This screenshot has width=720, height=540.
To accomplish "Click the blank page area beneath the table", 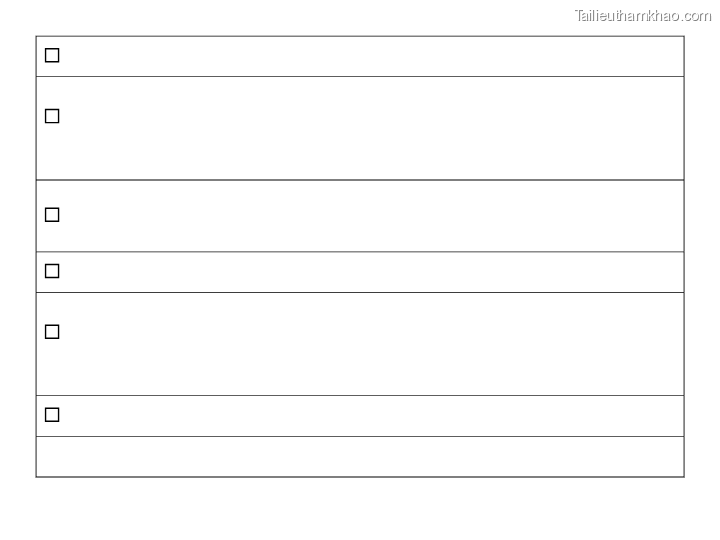I will point(360,508).
